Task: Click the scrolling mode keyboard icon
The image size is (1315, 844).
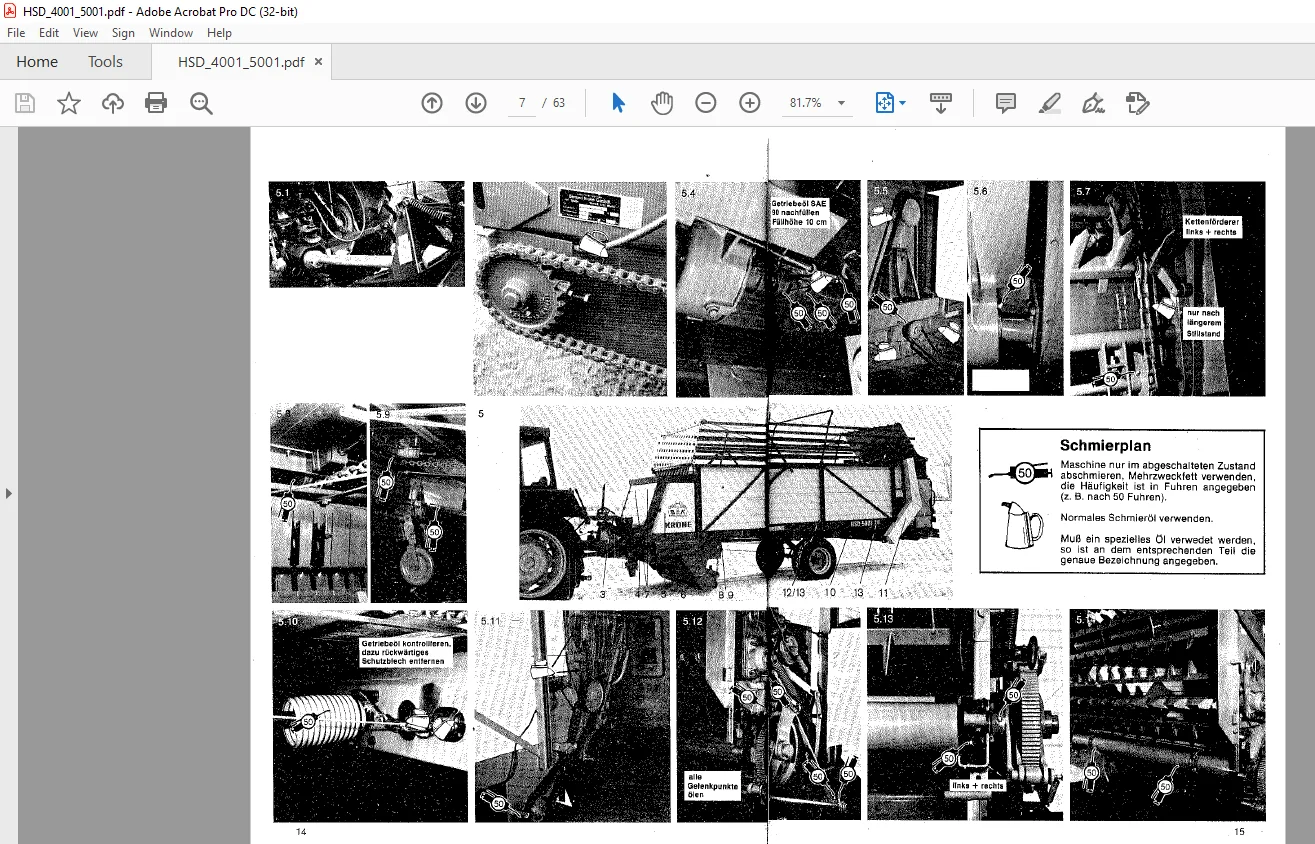Action: coord(941,103)
